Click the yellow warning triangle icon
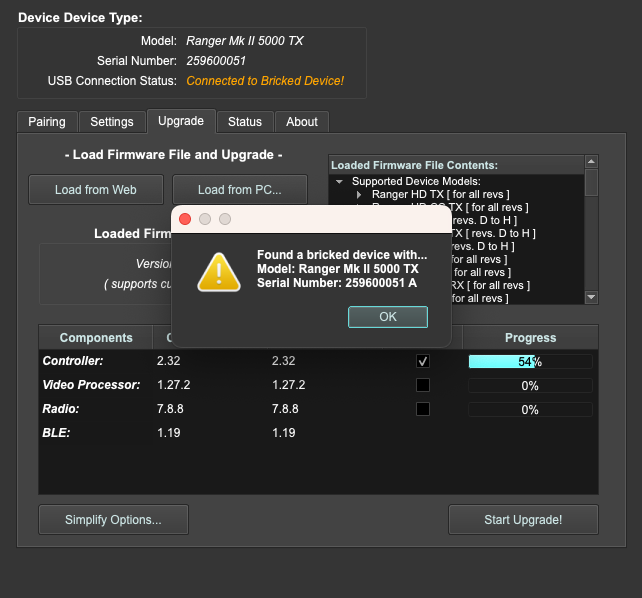The width and height of the screenshot is (642, 598). pyautogui.click(x=218, y=271)
